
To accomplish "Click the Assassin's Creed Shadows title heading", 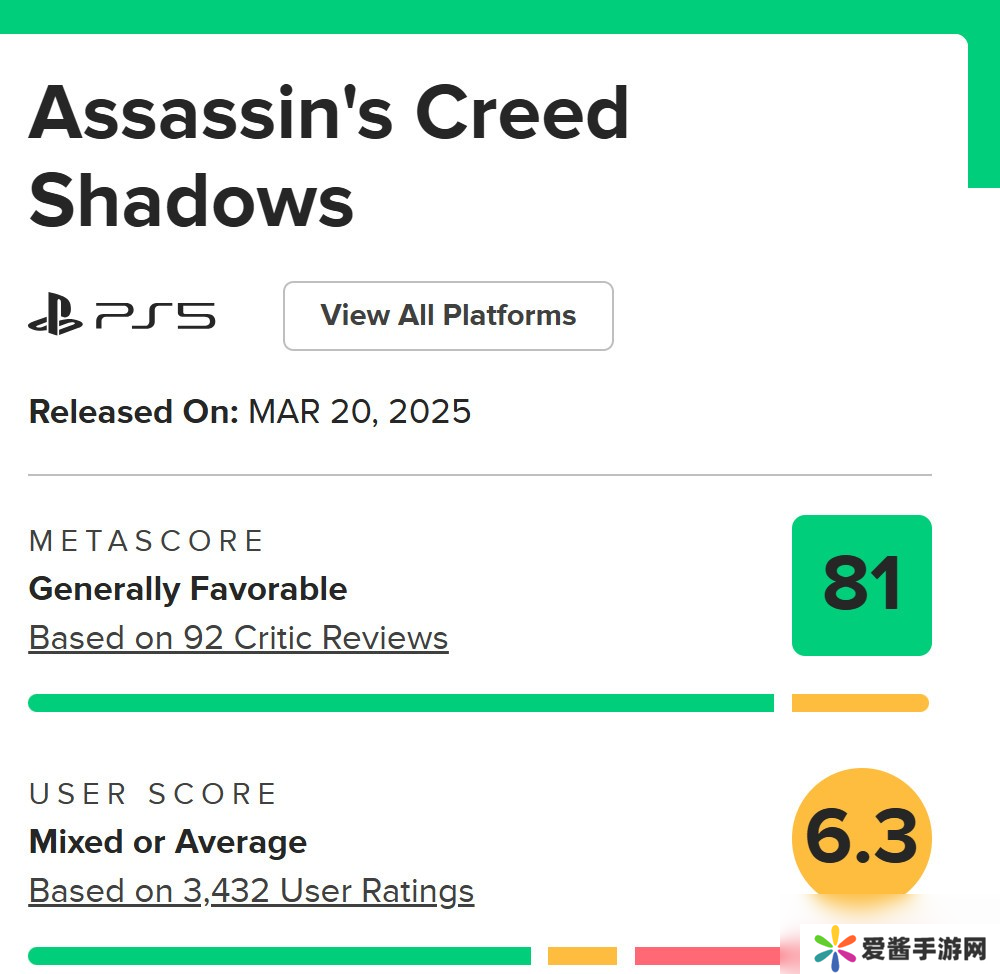I will pos(328,155).
